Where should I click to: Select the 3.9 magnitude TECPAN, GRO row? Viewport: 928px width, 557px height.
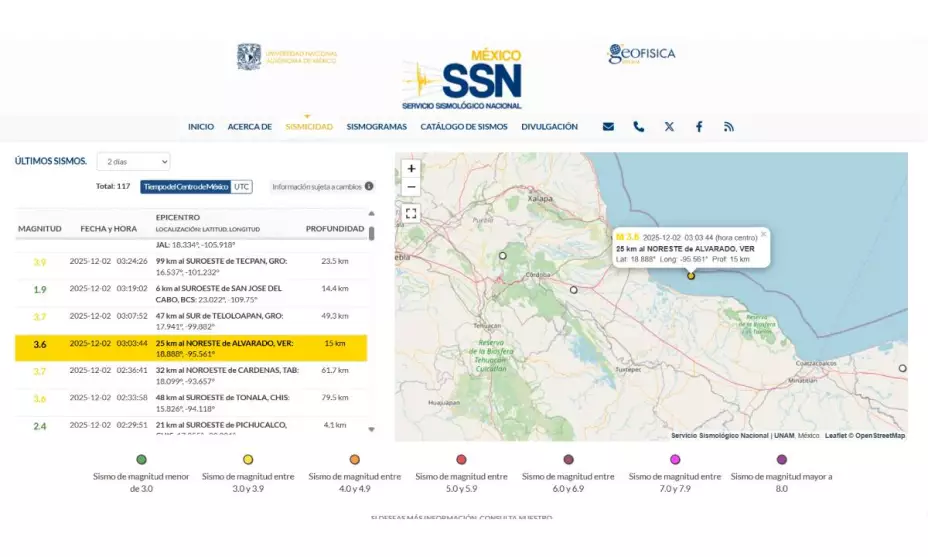pos(191,266)
